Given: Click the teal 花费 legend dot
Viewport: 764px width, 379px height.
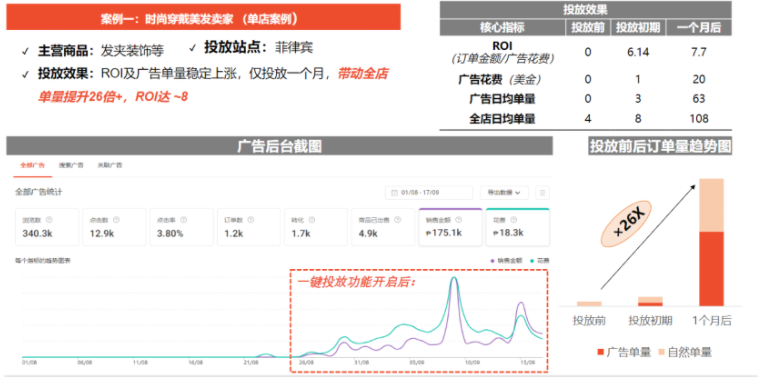Looking at the screenshot, I should pos(533,261).
